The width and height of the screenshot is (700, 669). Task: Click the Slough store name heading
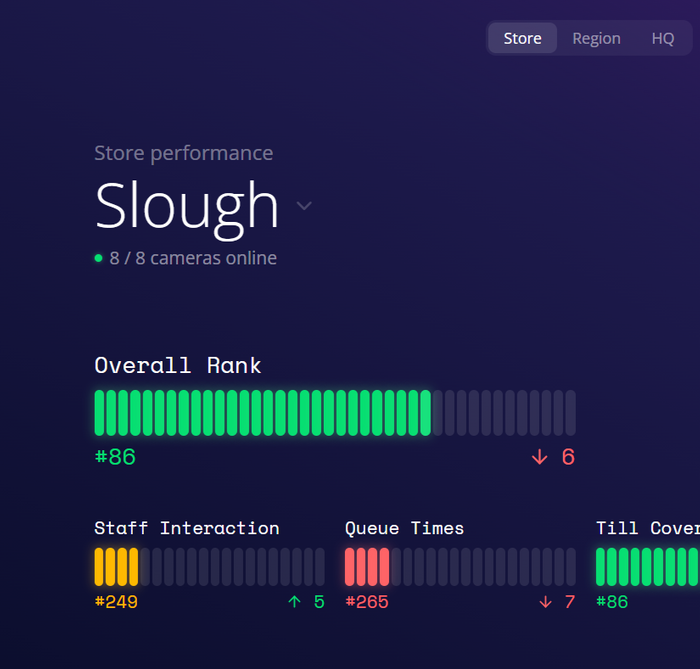pyautogui.click(x=187, y=205)
